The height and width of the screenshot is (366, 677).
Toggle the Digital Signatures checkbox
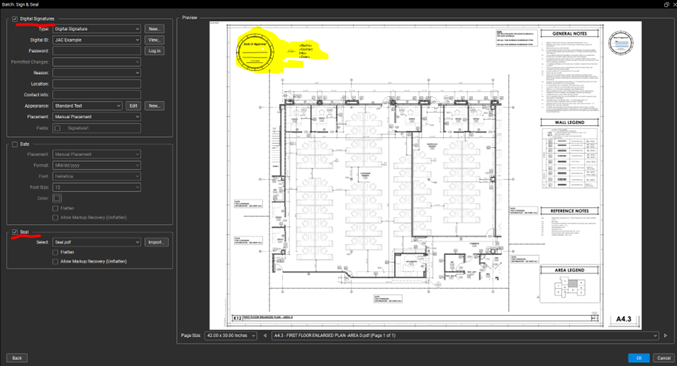(x=15, y=19)
